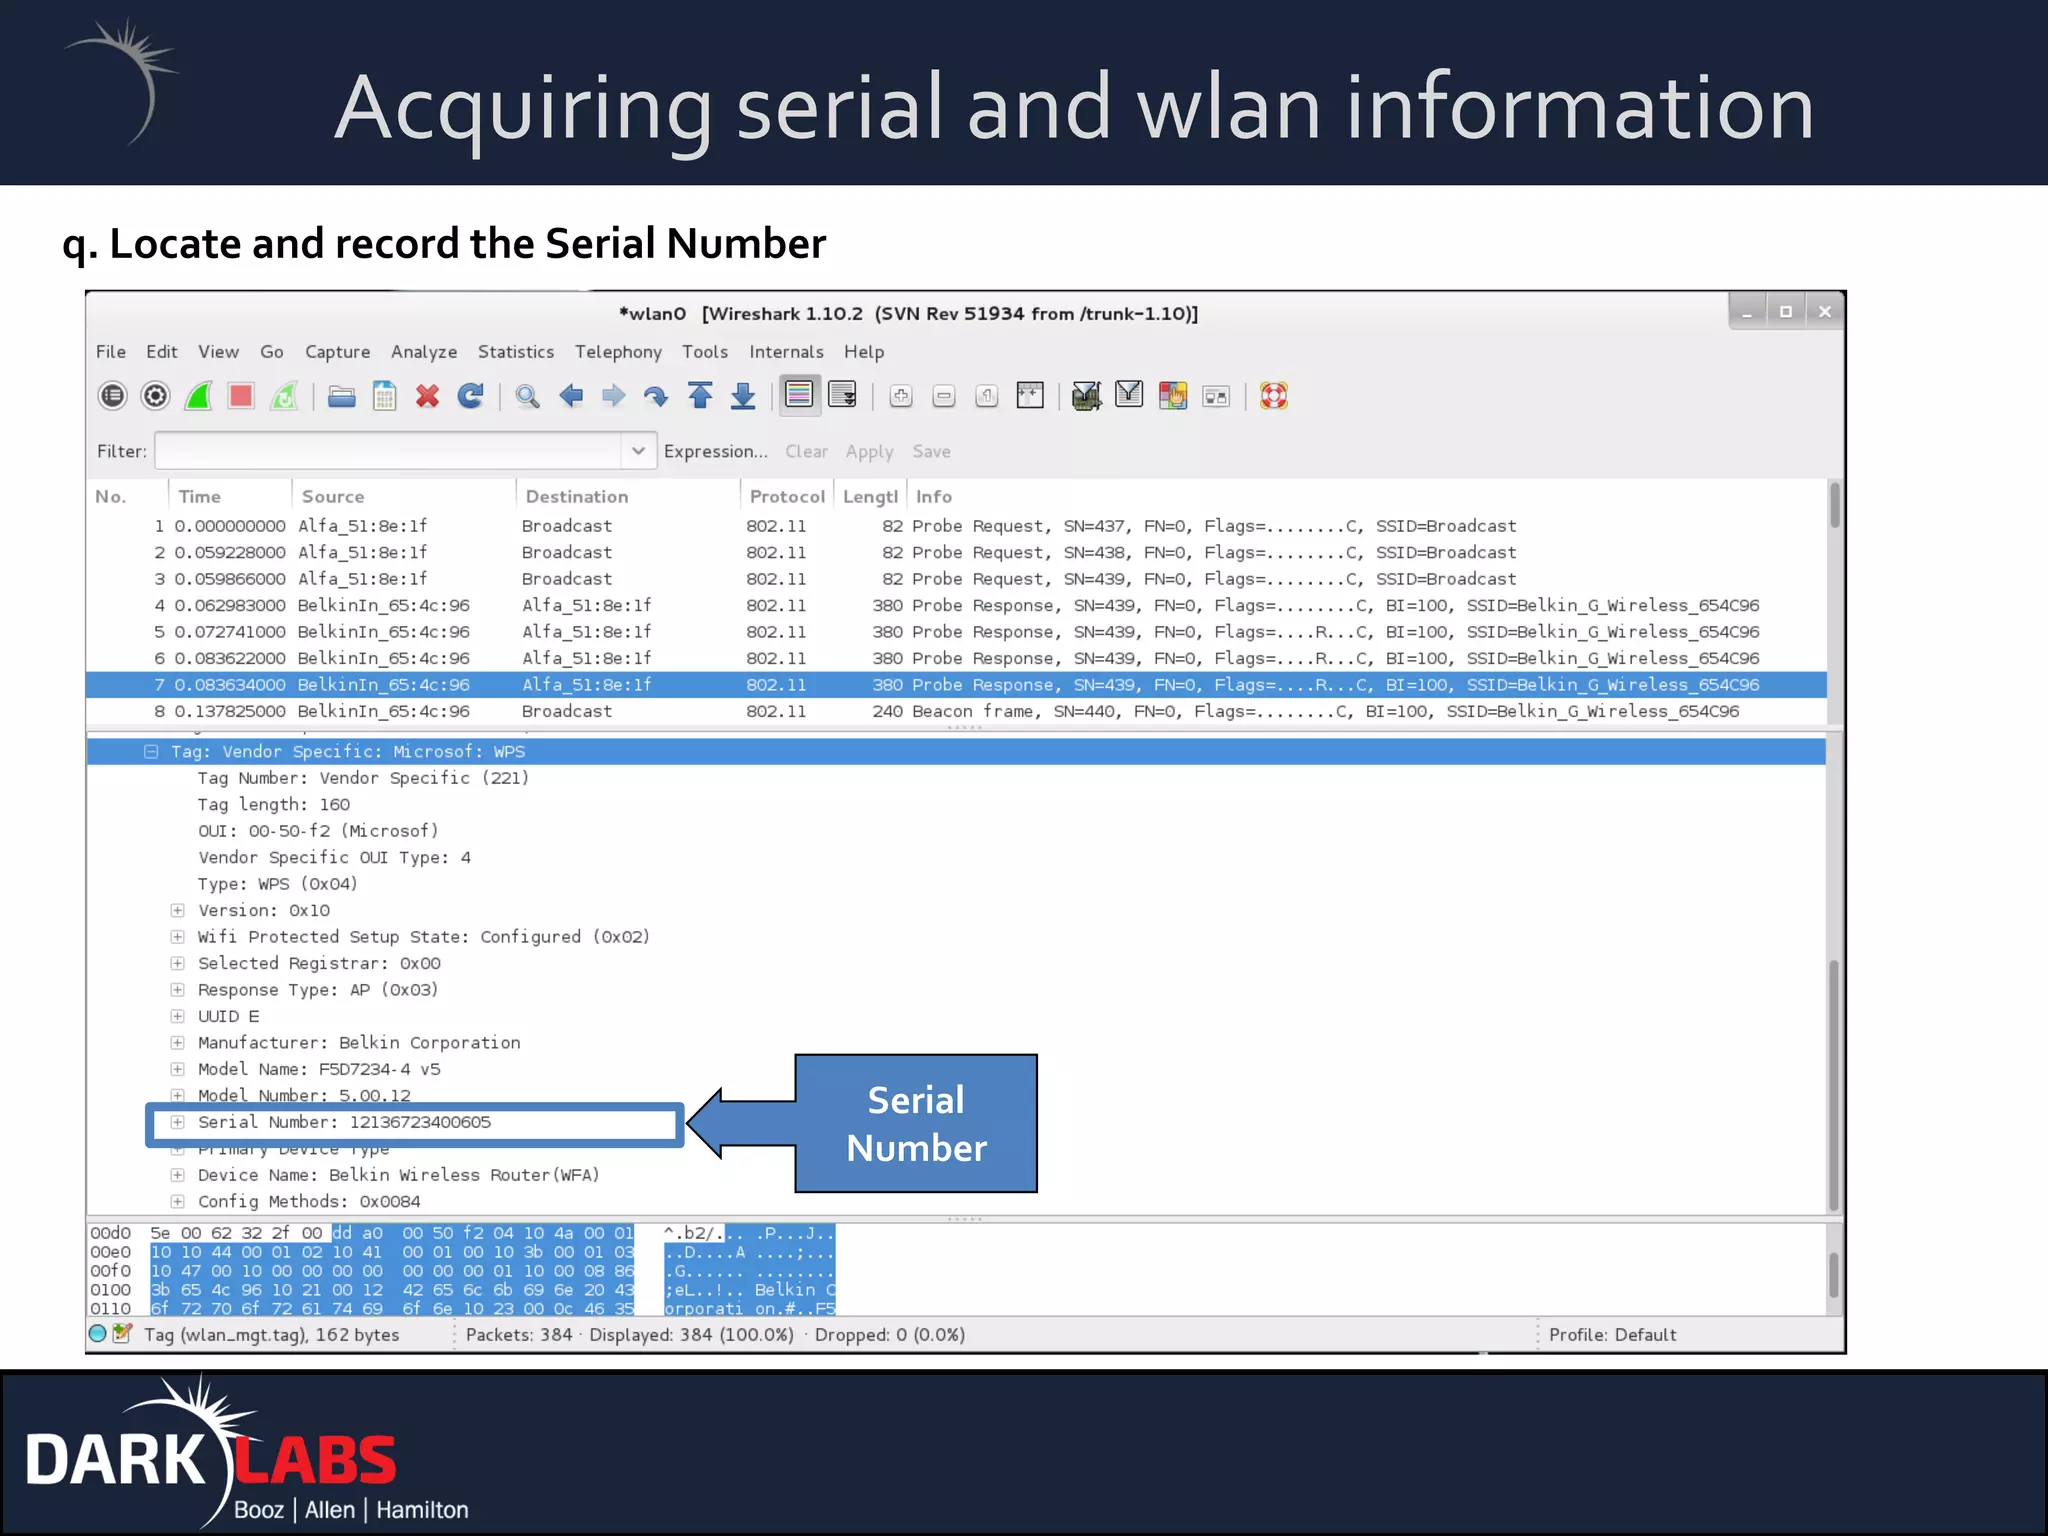This screenshot has width=2048, height=1536.
Task: Click the packet details pane scrollbar
Action: tap(1834, 1085)
